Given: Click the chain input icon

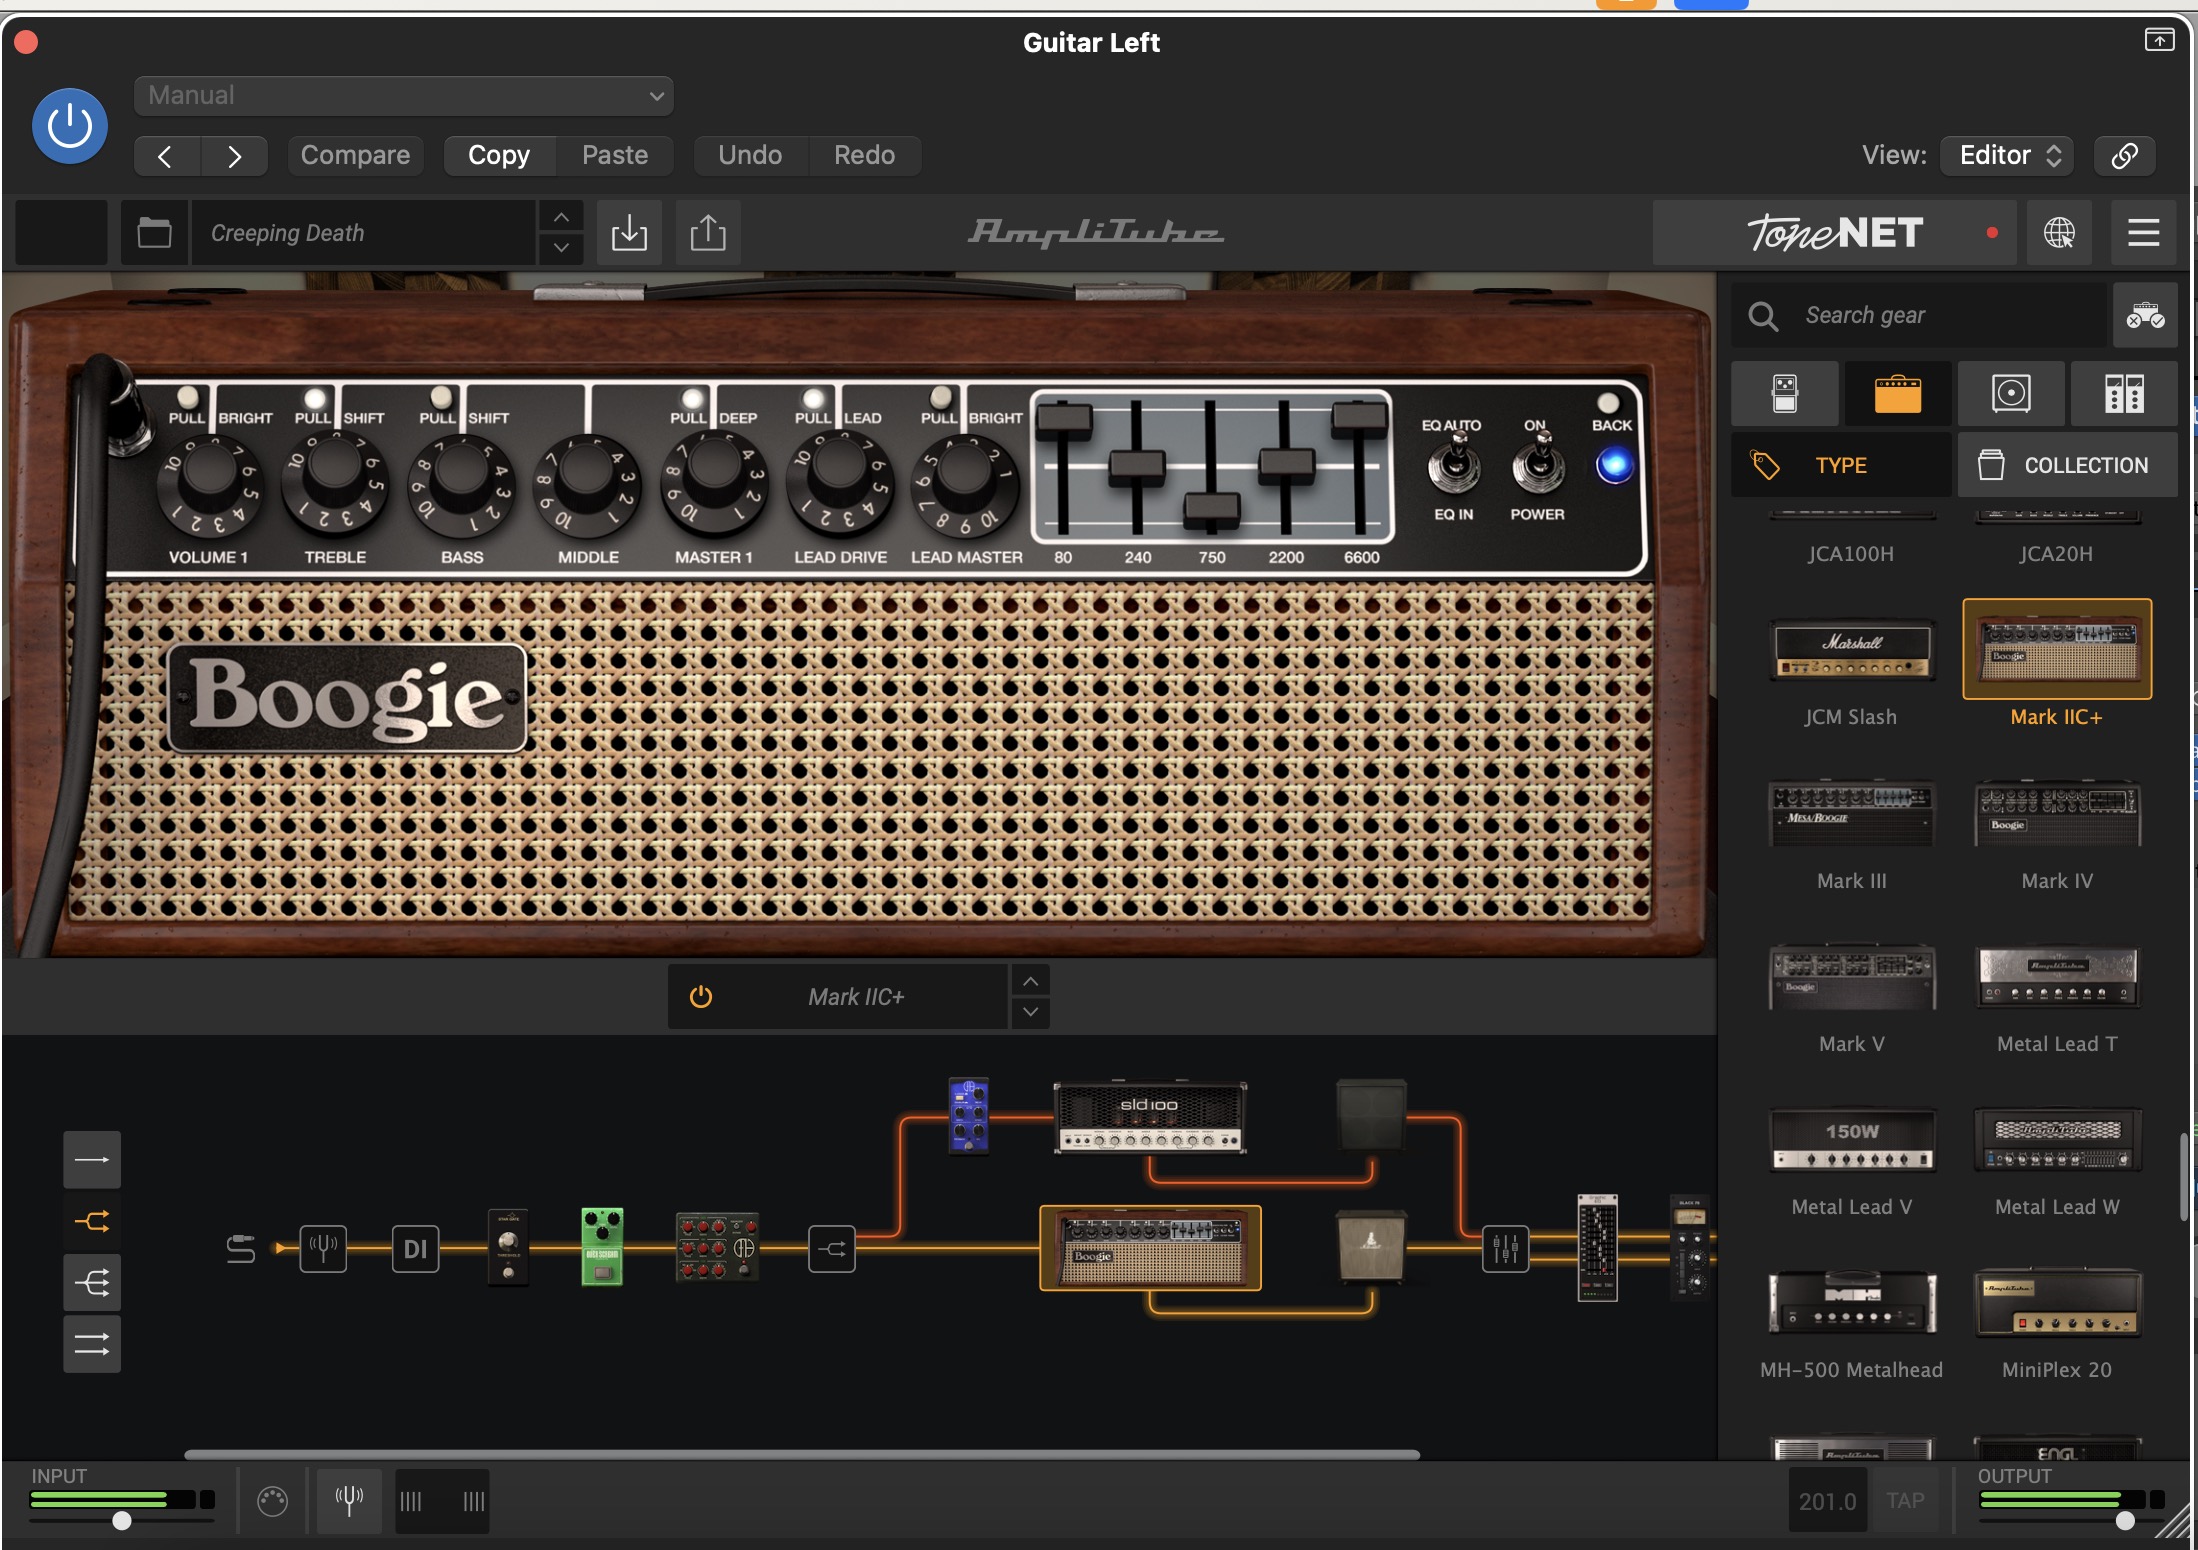Looking at the screenshot, I should pyautogui.click(x=241, y=1249).
